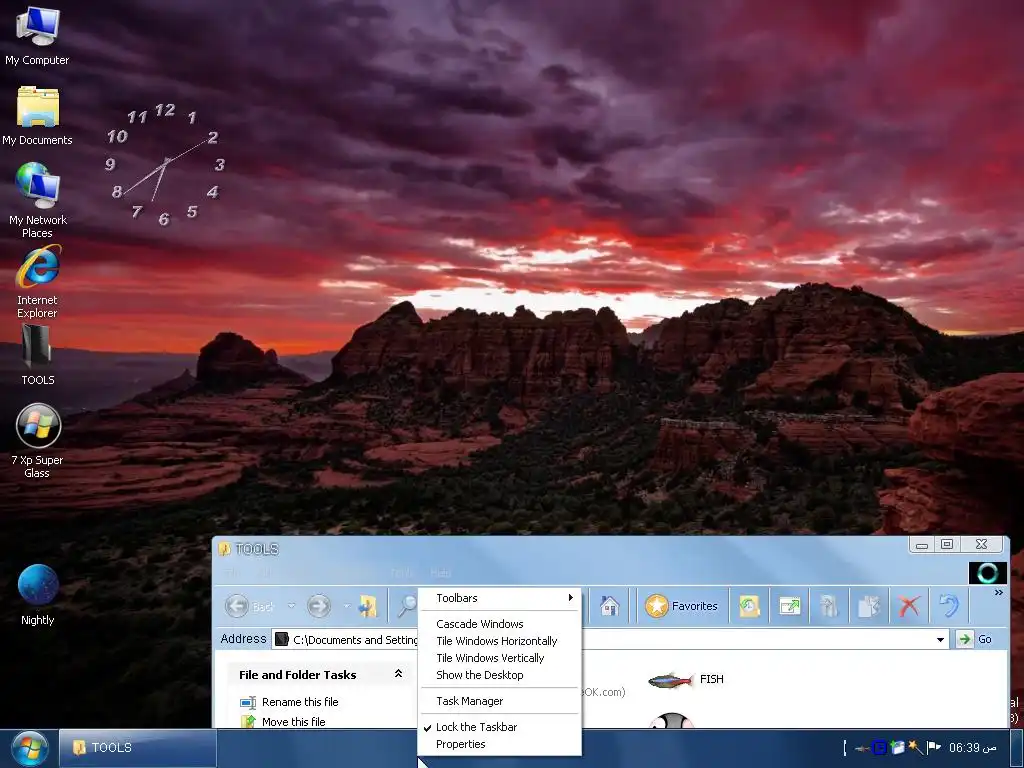Viewport: 1024px width, 768px height.
Task: Click the Show Desktop strip at taskbar end
Action: (x=1017, y=748)
